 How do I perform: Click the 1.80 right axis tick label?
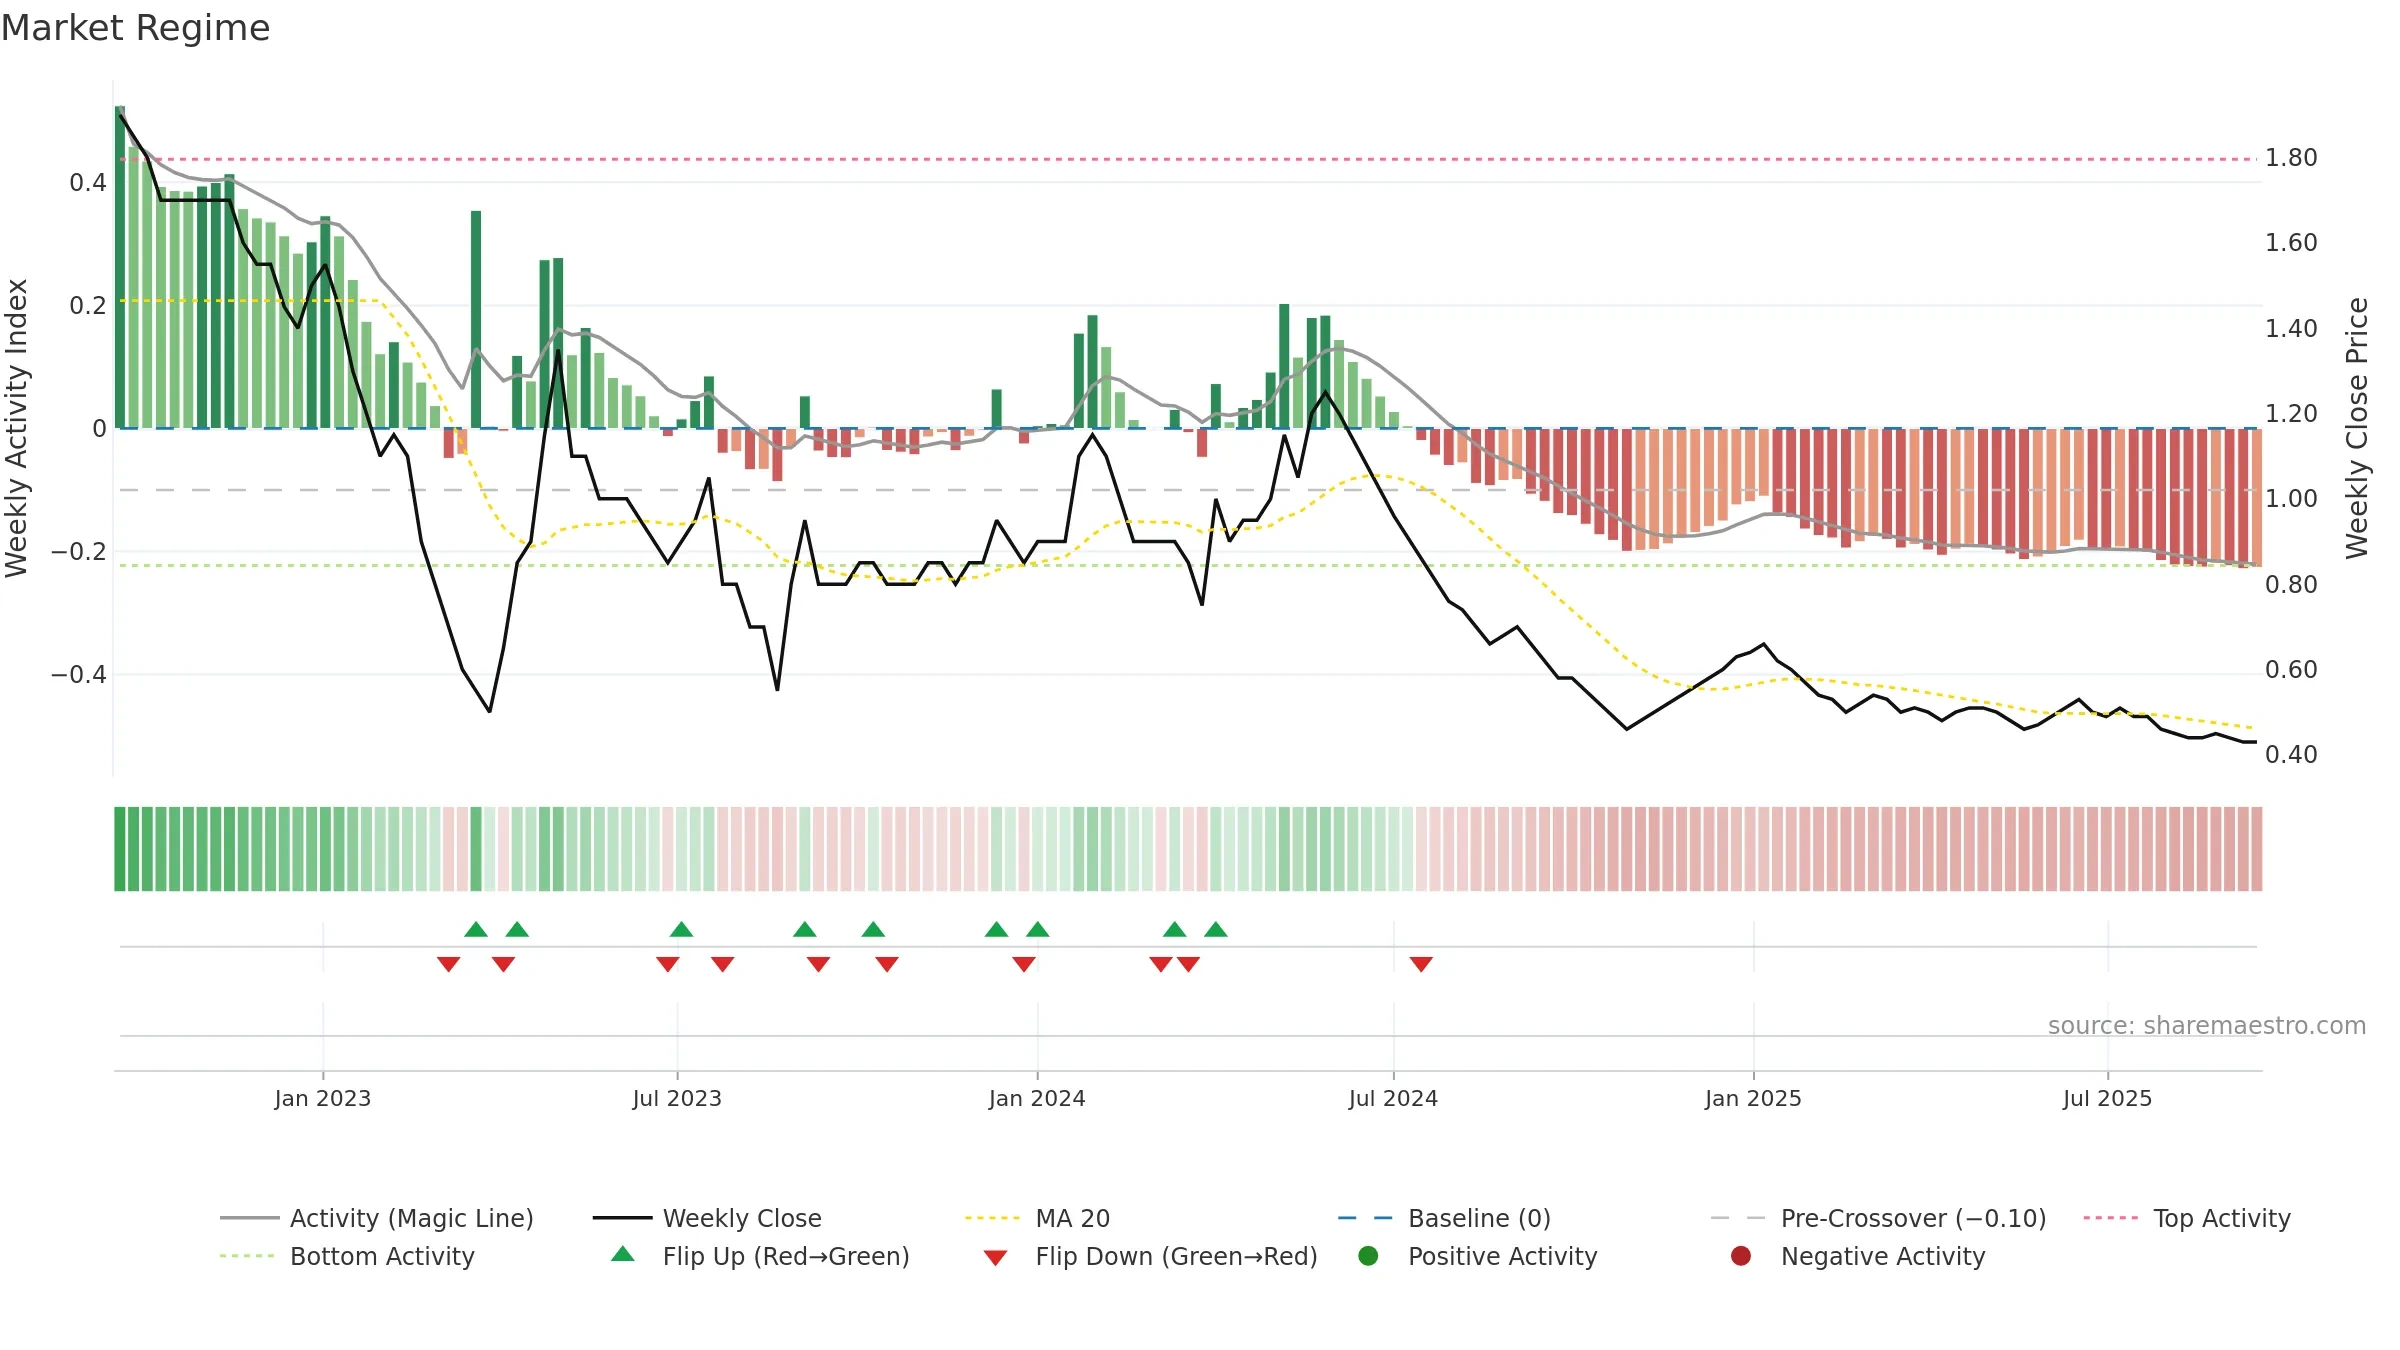point(2291,158)
